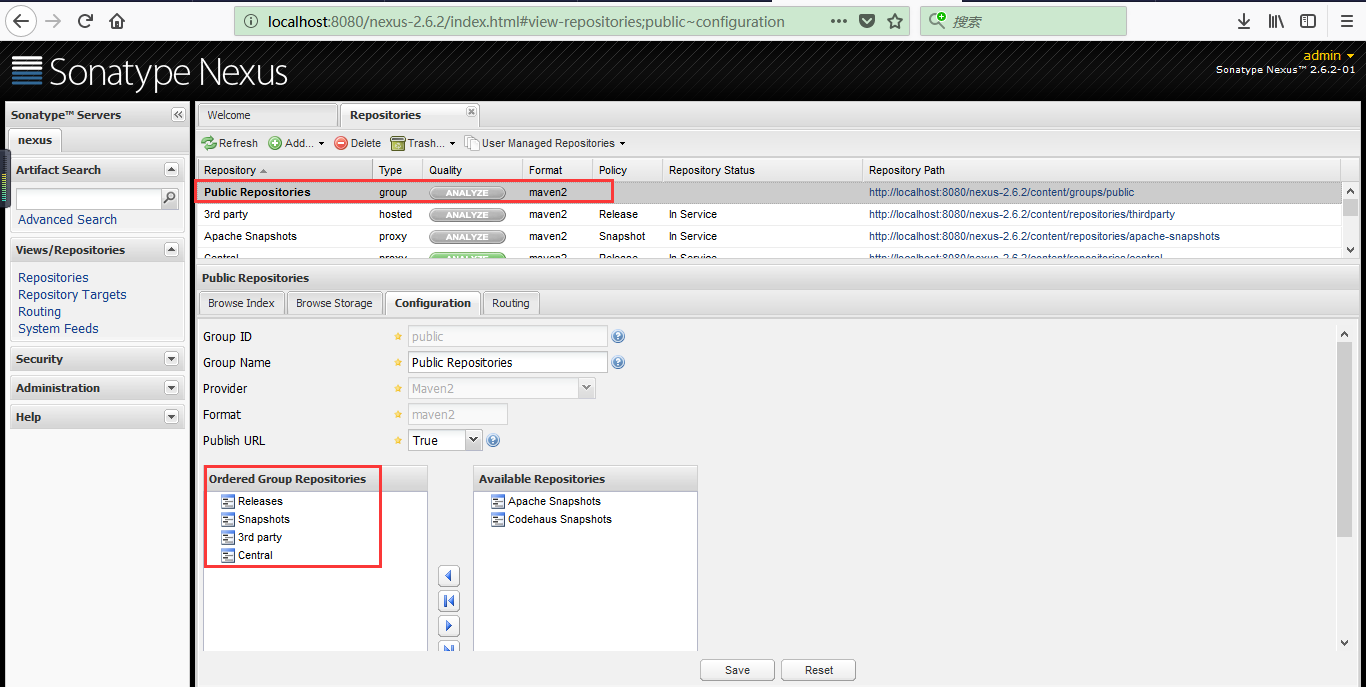1366x687 pixels.
Task: Click ANALYZE for Public Repositories row
Action: (x=467, y=193)
